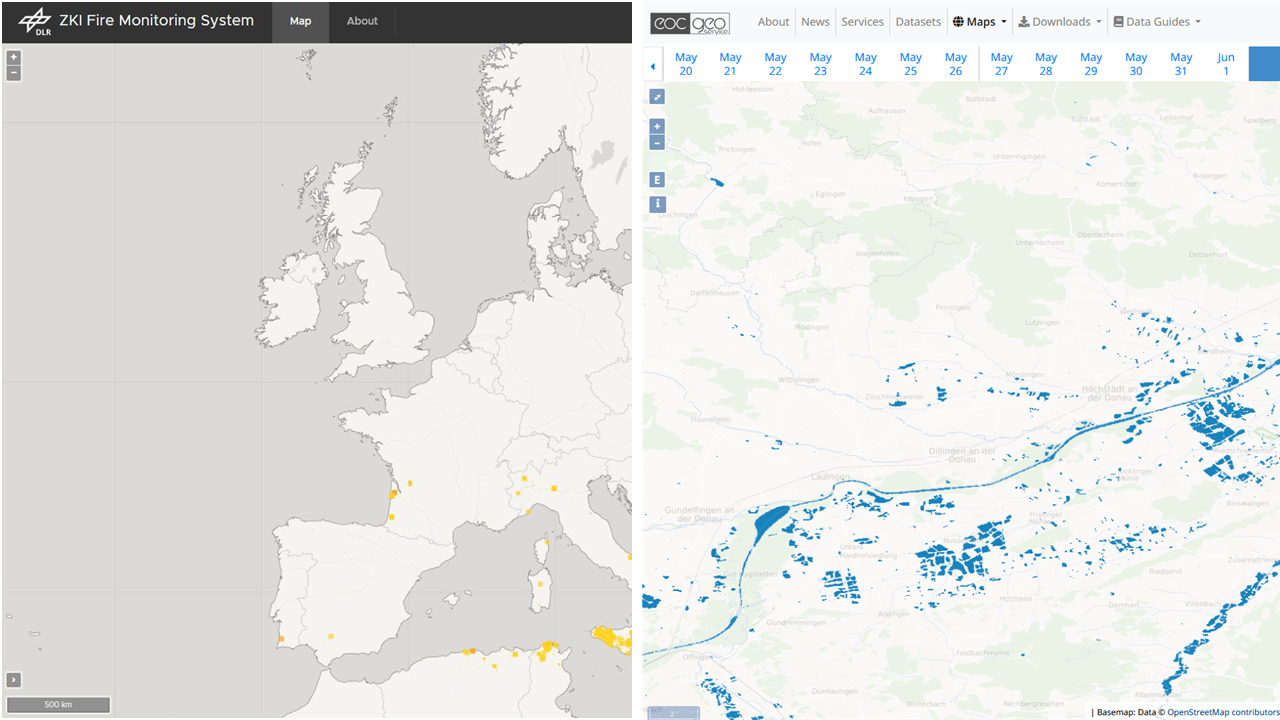The width and height of the screenshot is (1280, 720).
Task: Zoom in on the fire monitoring map
Action: 14,58
